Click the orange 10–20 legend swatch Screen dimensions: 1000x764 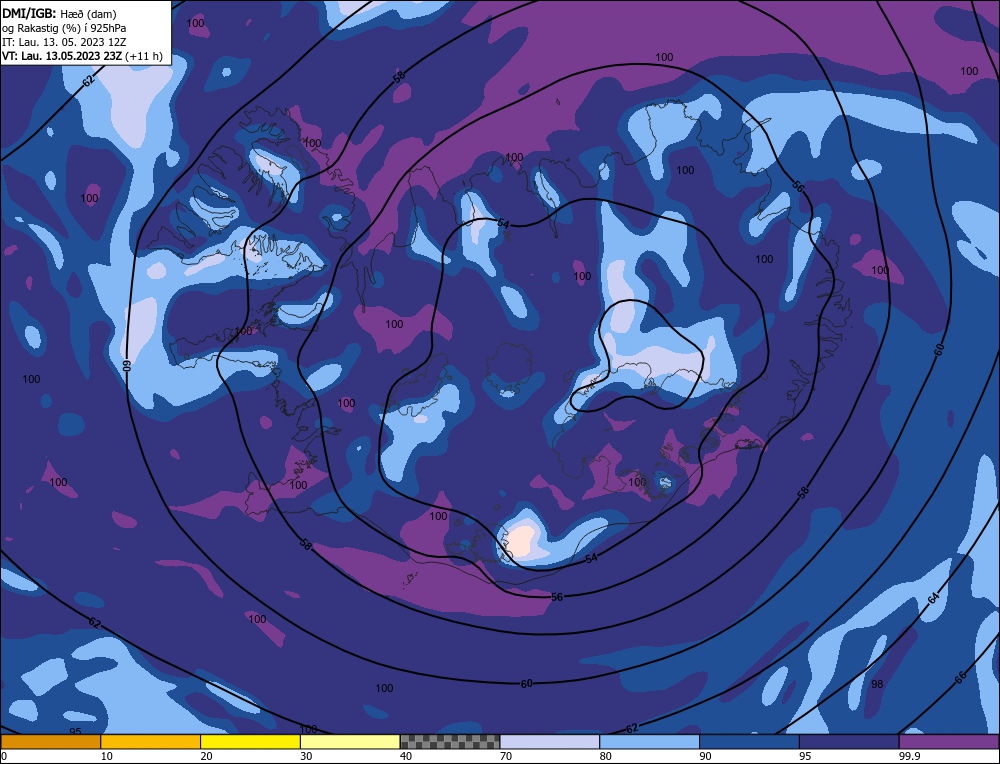click(151, 742)
